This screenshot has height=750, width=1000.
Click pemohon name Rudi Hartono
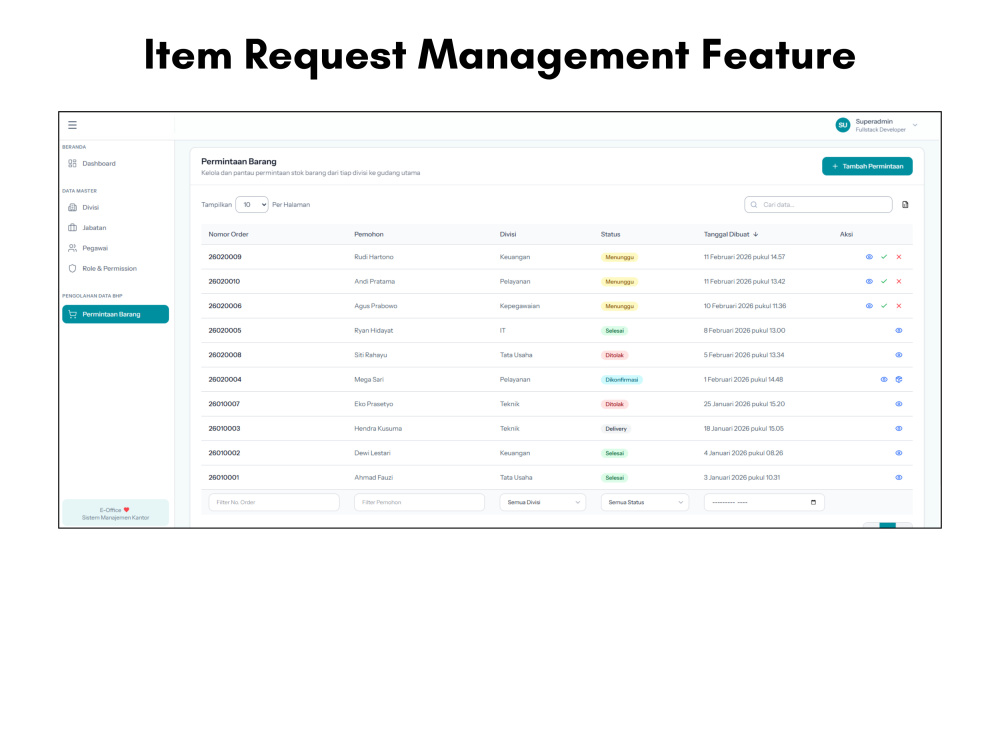374,257
